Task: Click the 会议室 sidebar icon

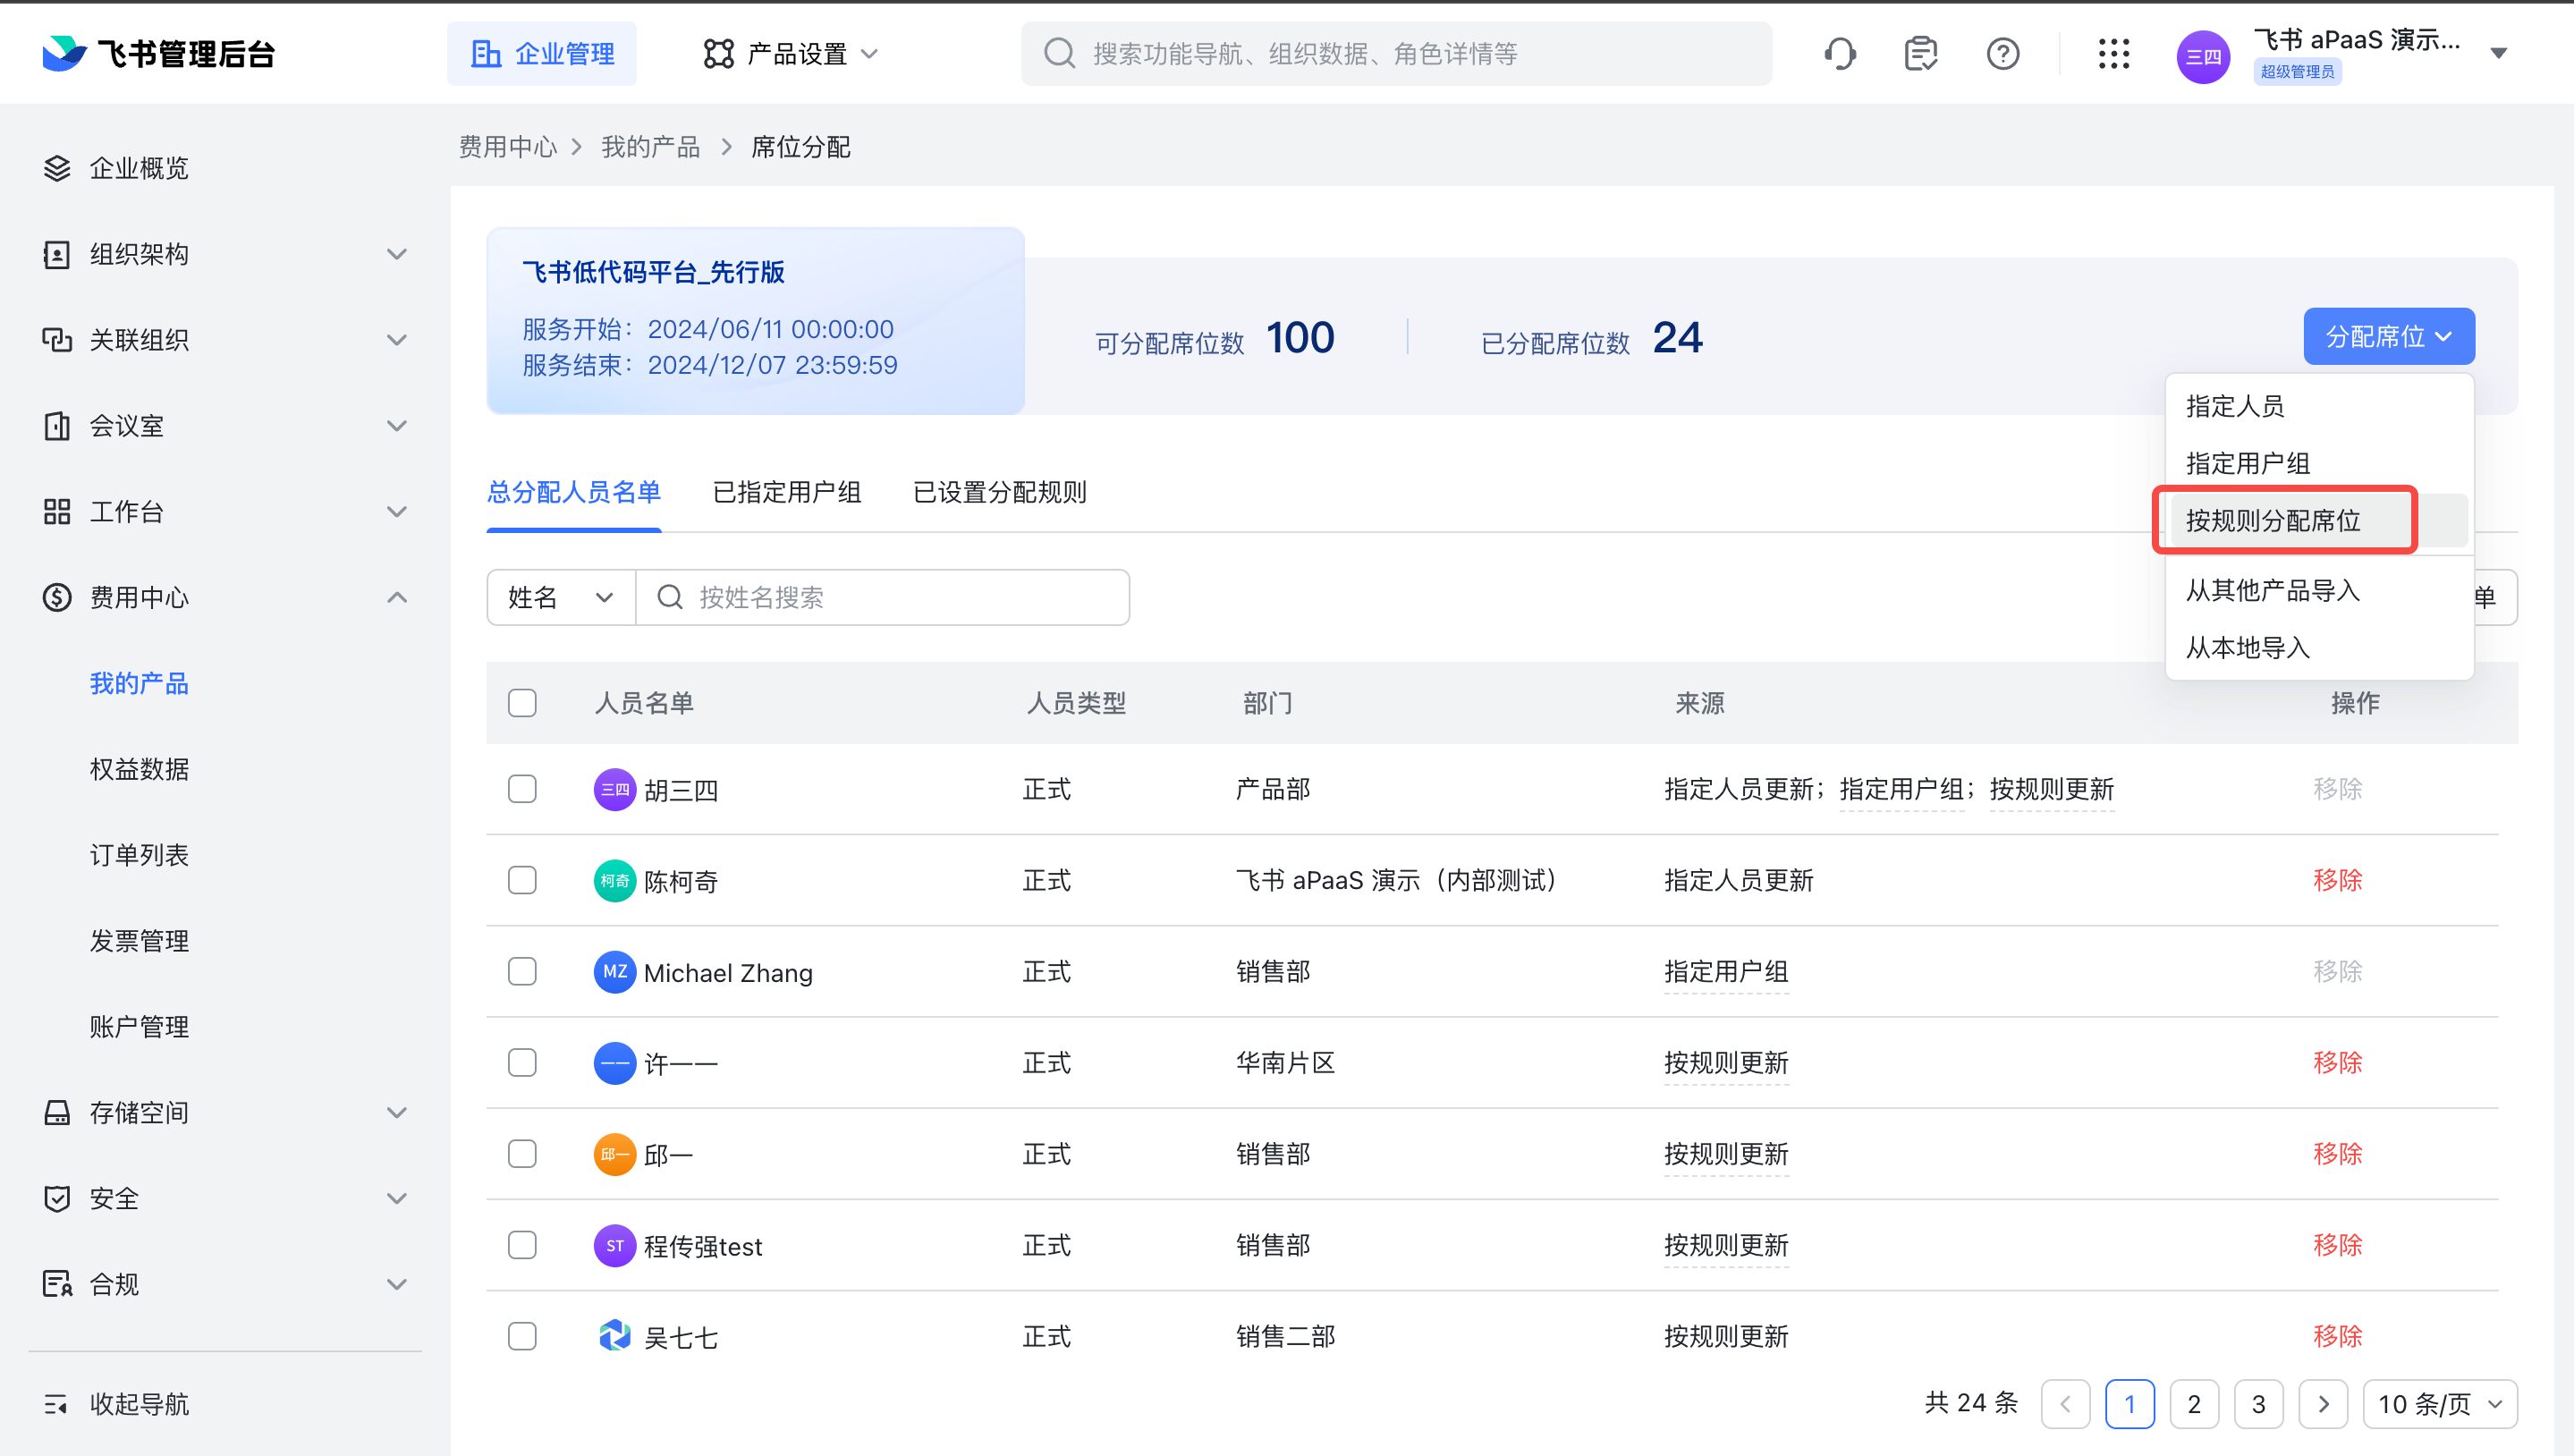Action: (57, 426)
